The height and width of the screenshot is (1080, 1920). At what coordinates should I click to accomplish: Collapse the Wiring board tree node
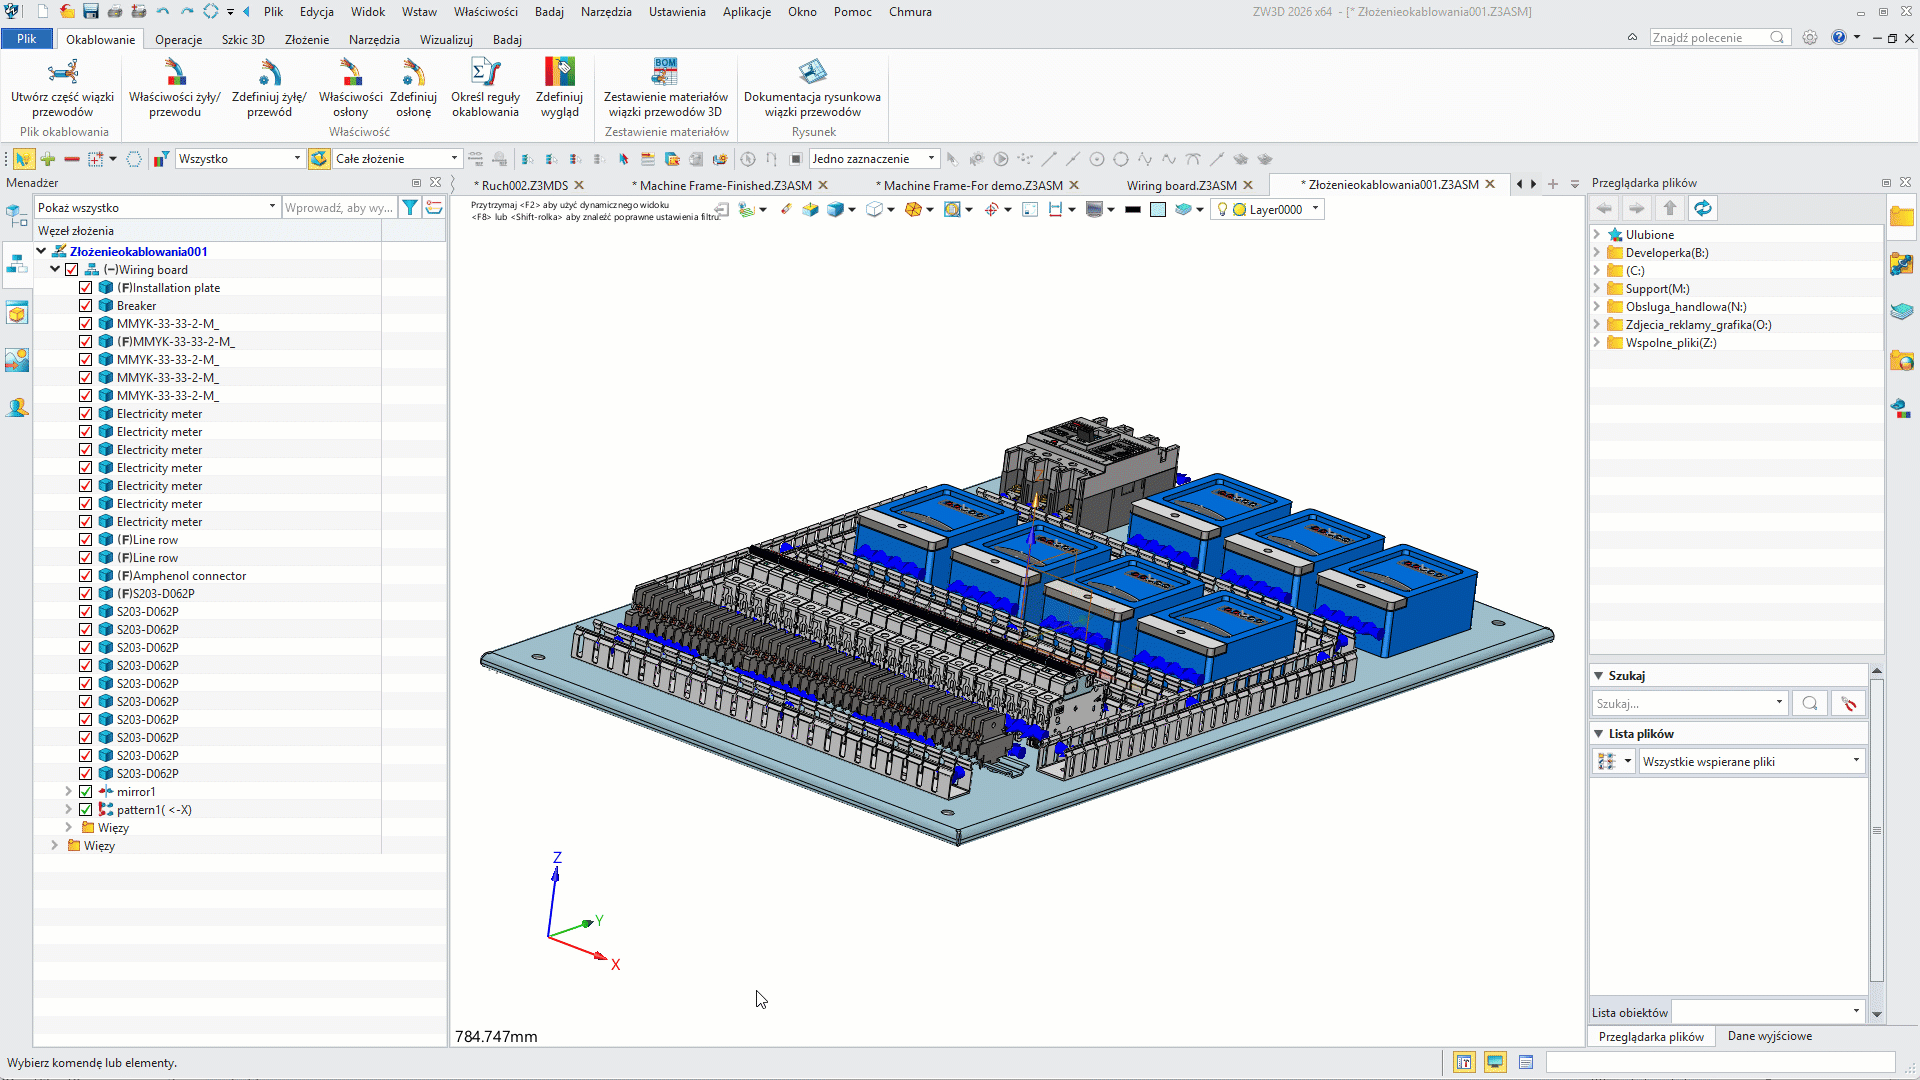pos(56,269)
